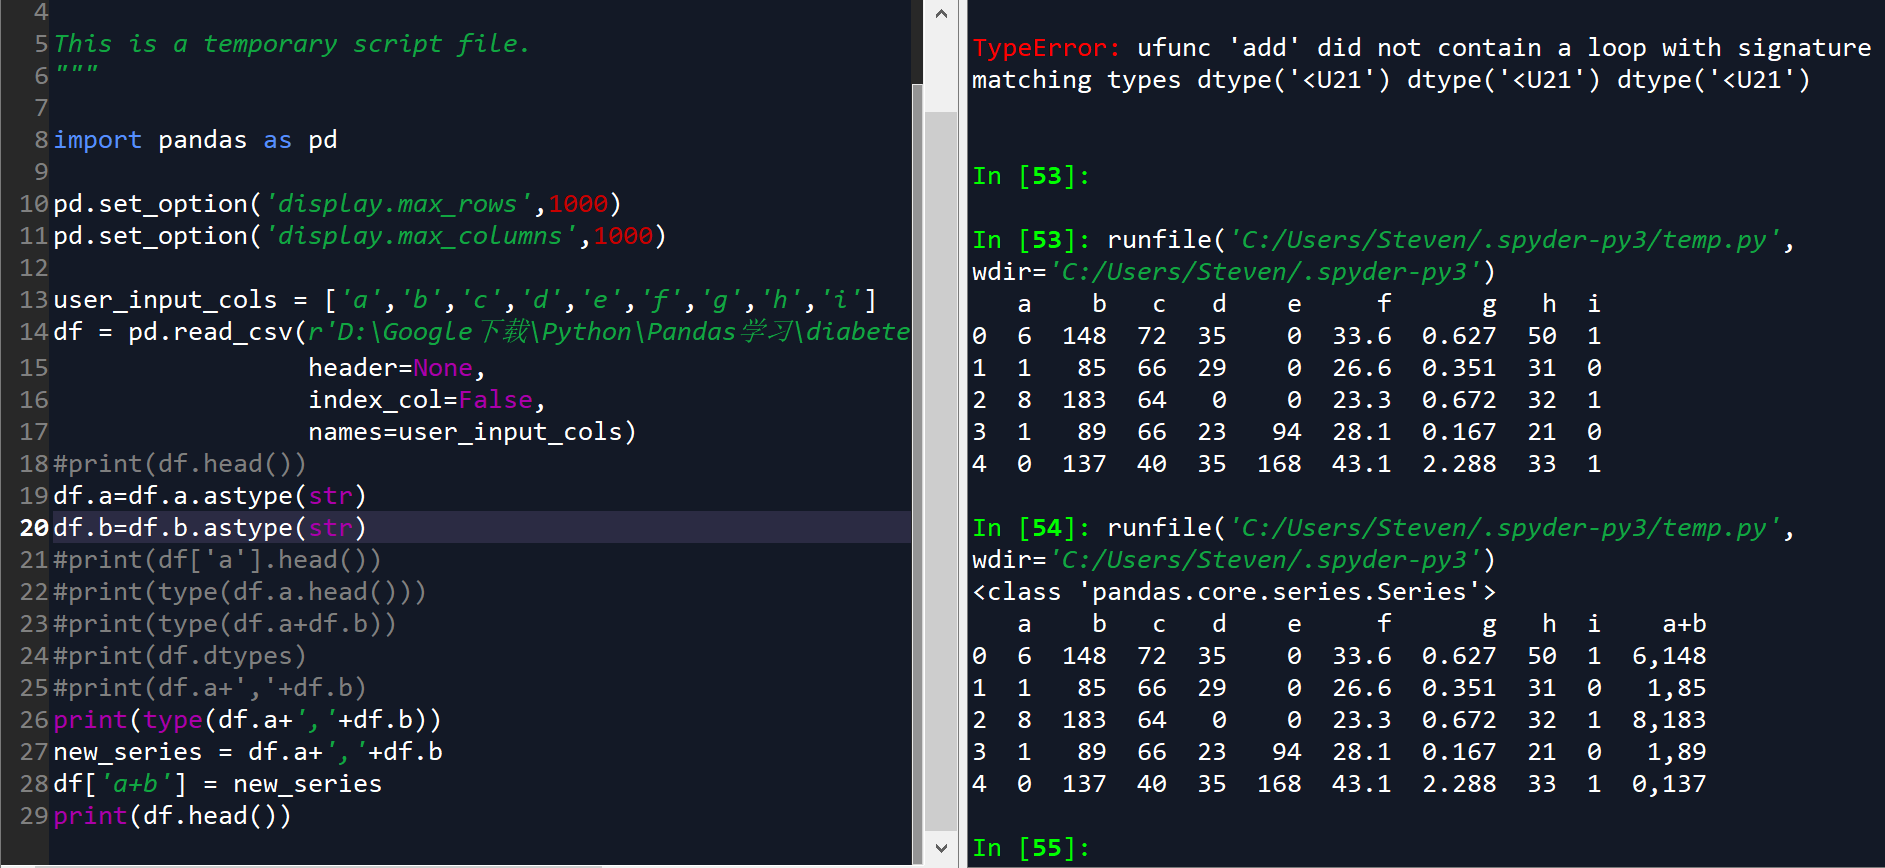The image size is (1885, 868).
Task: Click the editor scrollbar down arrow
Action: [940, 848]
